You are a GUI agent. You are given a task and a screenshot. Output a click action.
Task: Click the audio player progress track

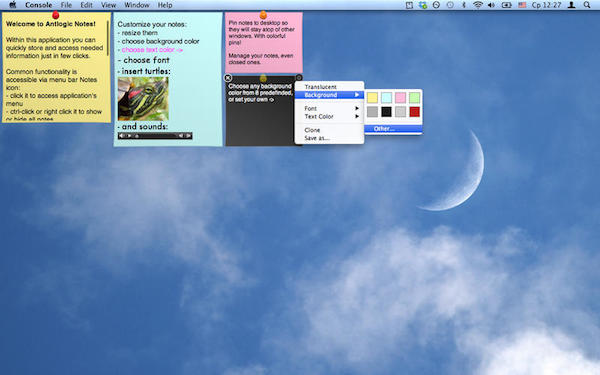coord(157,135)
